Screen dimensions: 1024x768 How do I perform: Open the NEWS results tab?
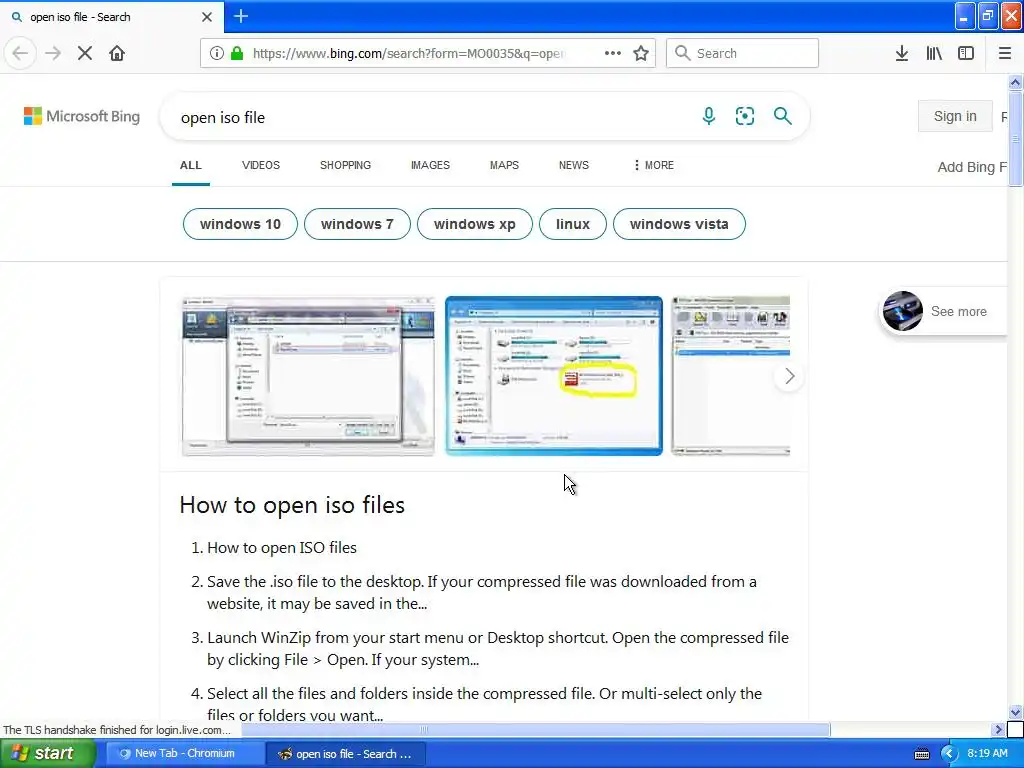(574, 165)
